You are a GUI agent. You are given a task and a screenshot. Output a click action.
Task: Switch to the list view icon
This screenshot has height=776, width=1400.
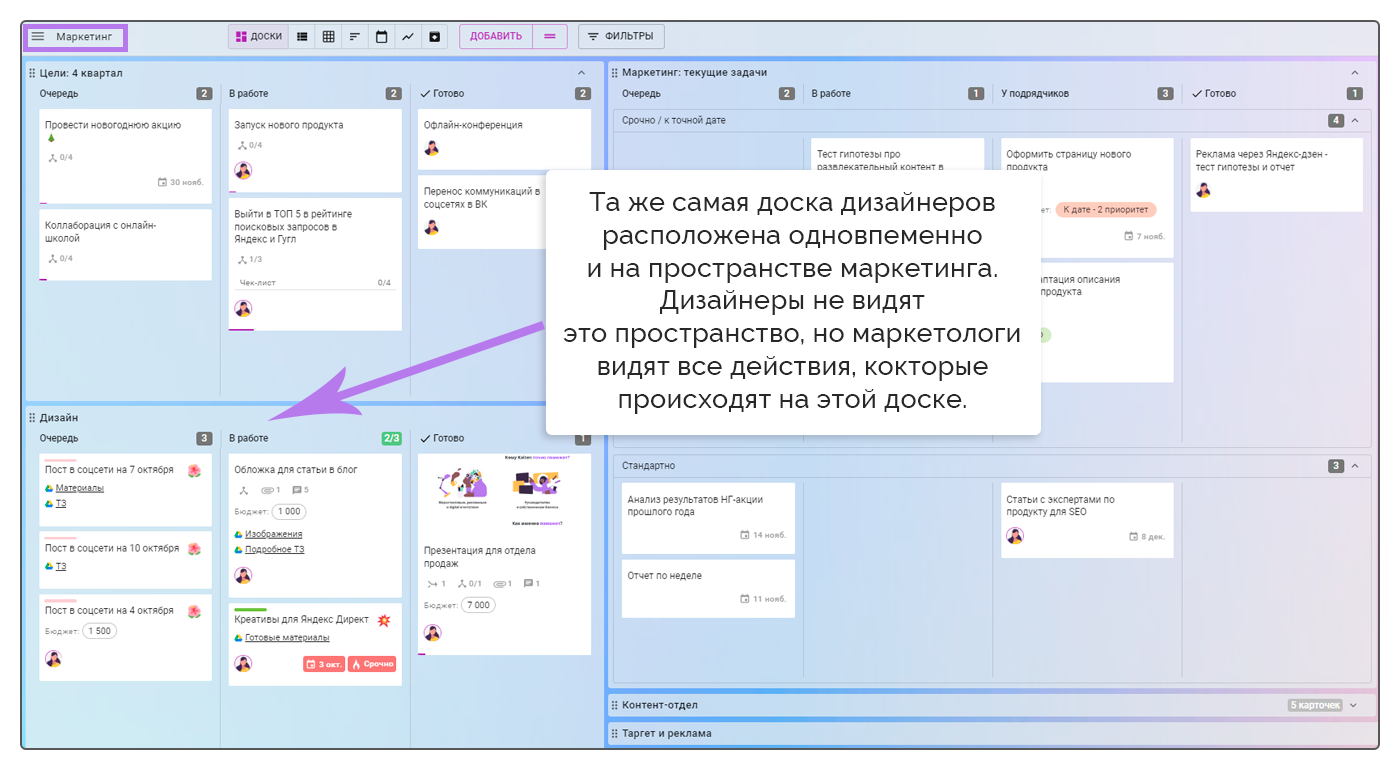tap(302, 37)
